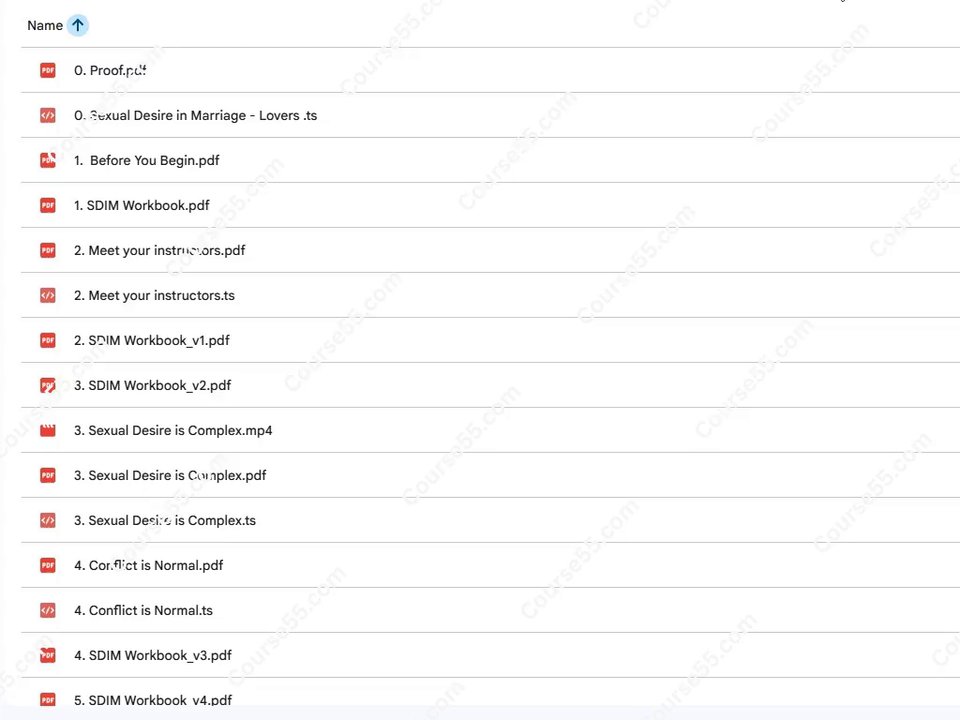Screen dimensions: 960x720
Task: Select the video icon for Sexual Desire is Complex.mp4
Action: tap(48, 430)
